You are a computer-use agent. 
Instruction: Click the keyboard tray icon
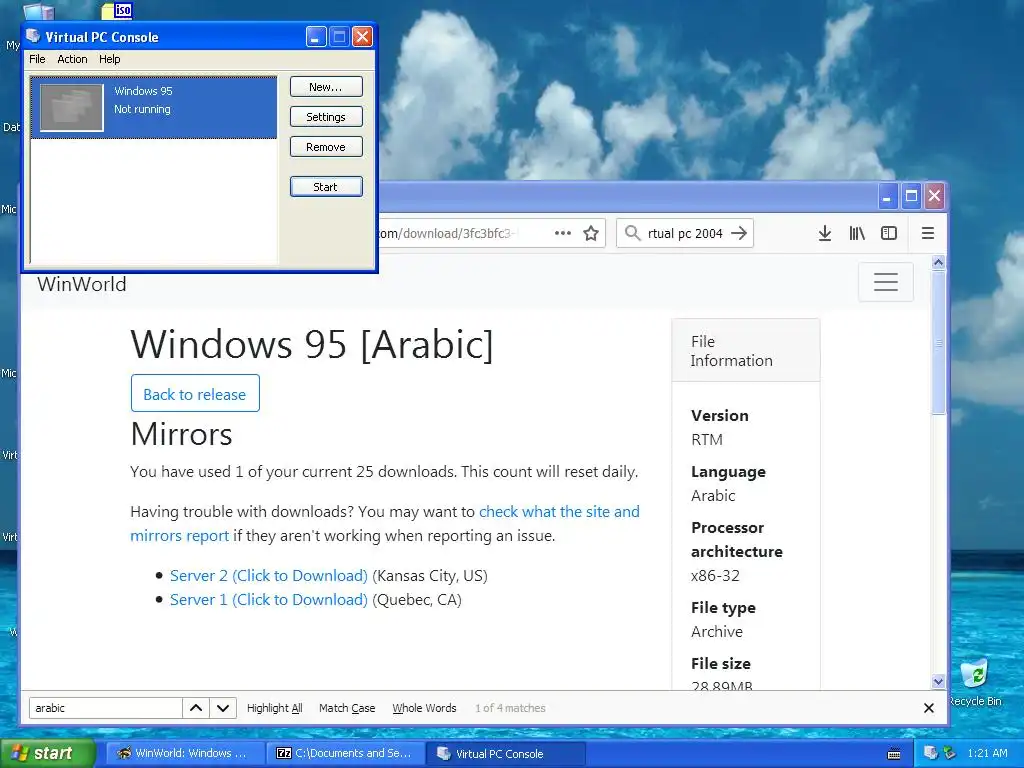pos(894,754)
